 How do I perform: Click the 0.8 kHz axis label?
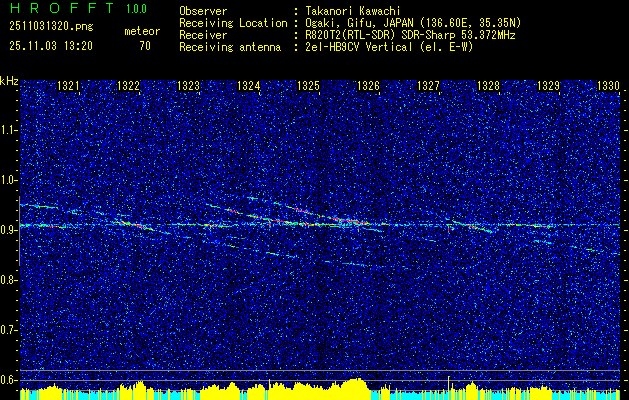tap(8, 280)
